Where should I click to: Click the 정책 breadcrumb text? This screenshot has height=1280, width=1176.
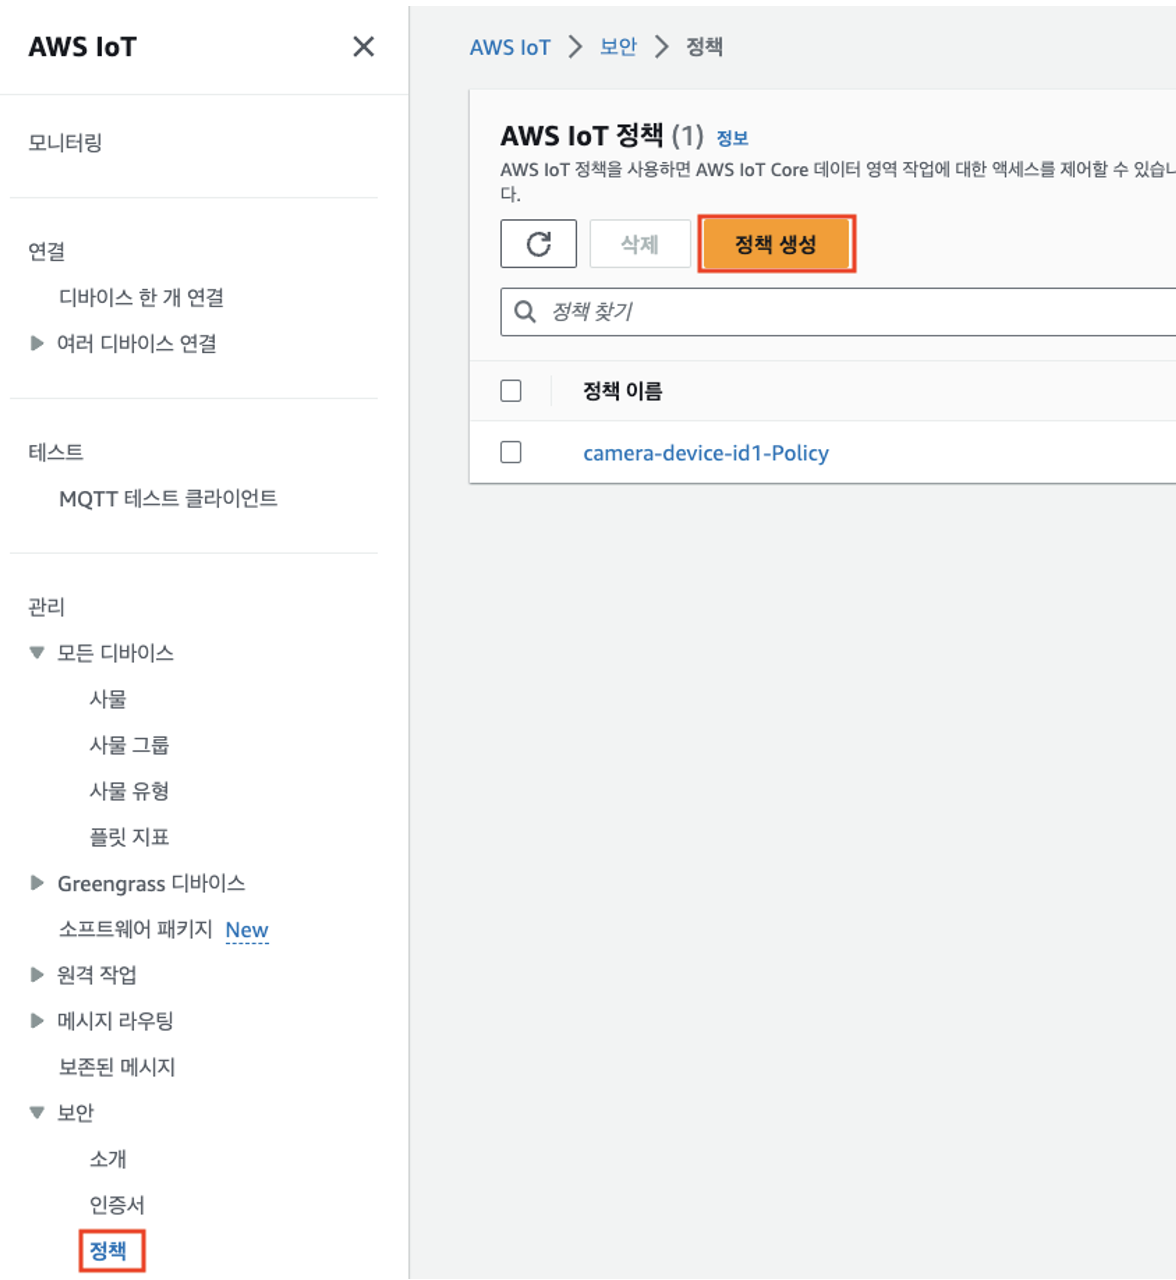click(x=704, y=47)
